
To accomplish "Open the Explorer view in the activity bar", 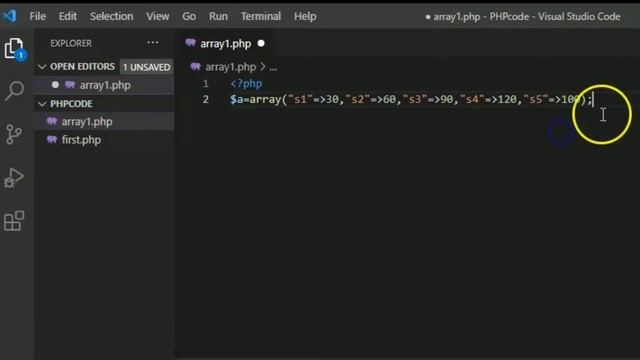I will point(15,49).
